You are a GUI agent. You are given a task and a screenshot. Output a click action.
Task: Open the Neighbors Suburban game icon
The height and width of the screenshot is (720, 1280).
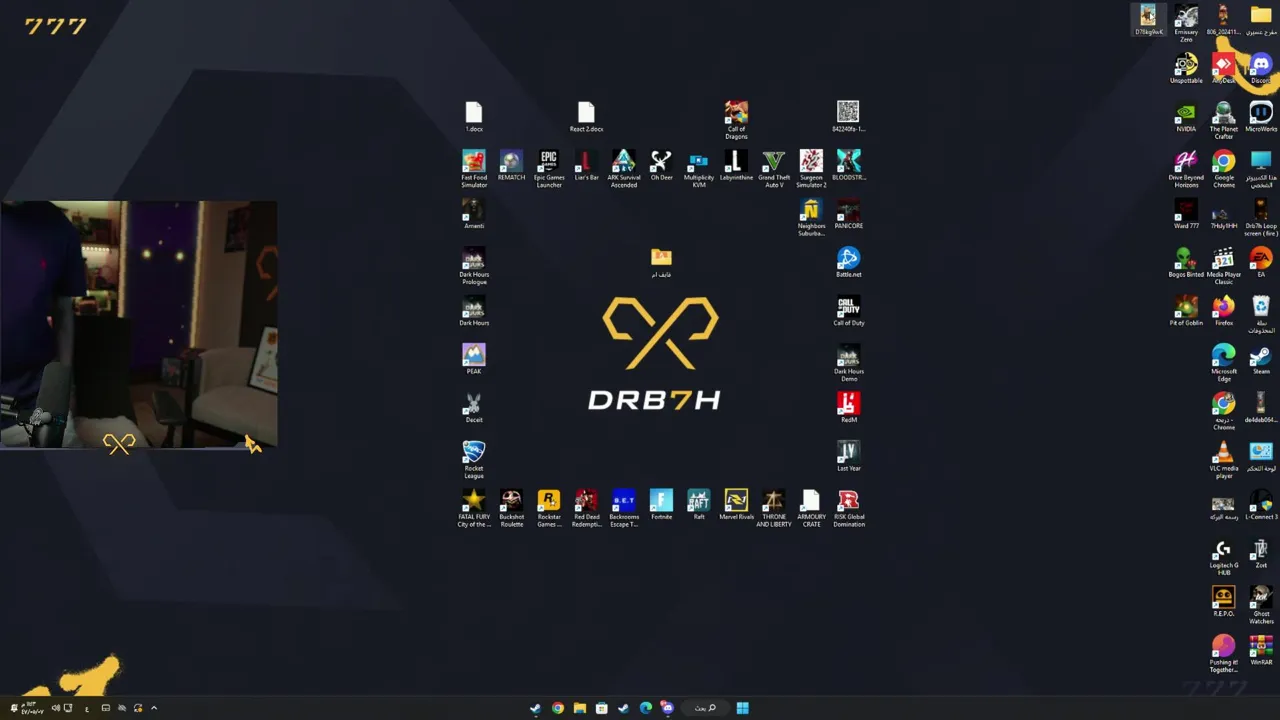pyautogui.click(x=811, y=217)
